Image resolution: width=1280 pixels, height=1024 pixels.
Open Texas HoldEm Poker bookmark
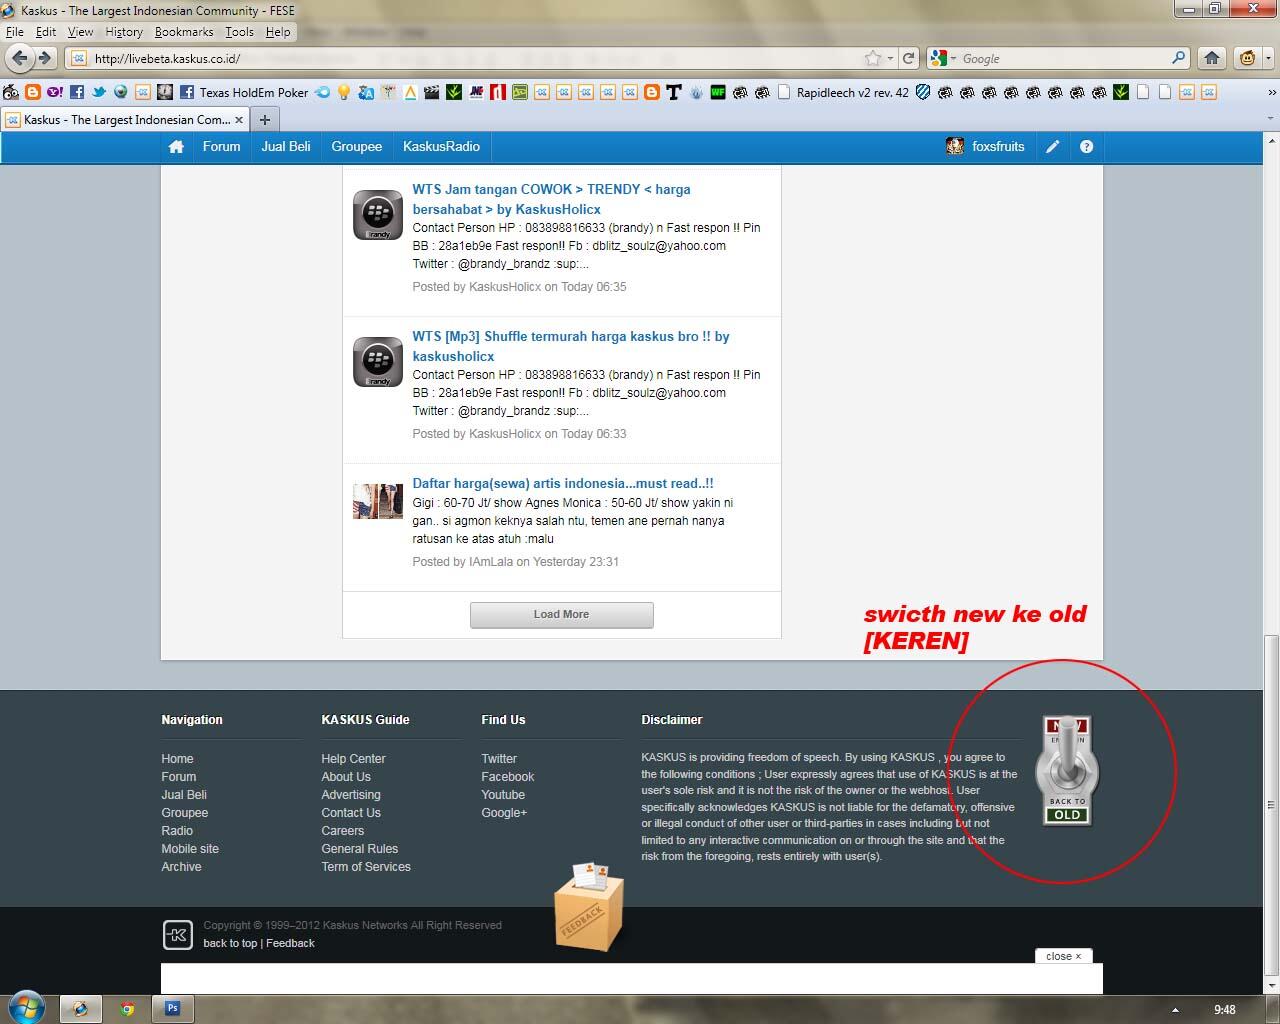click(243, 92)
